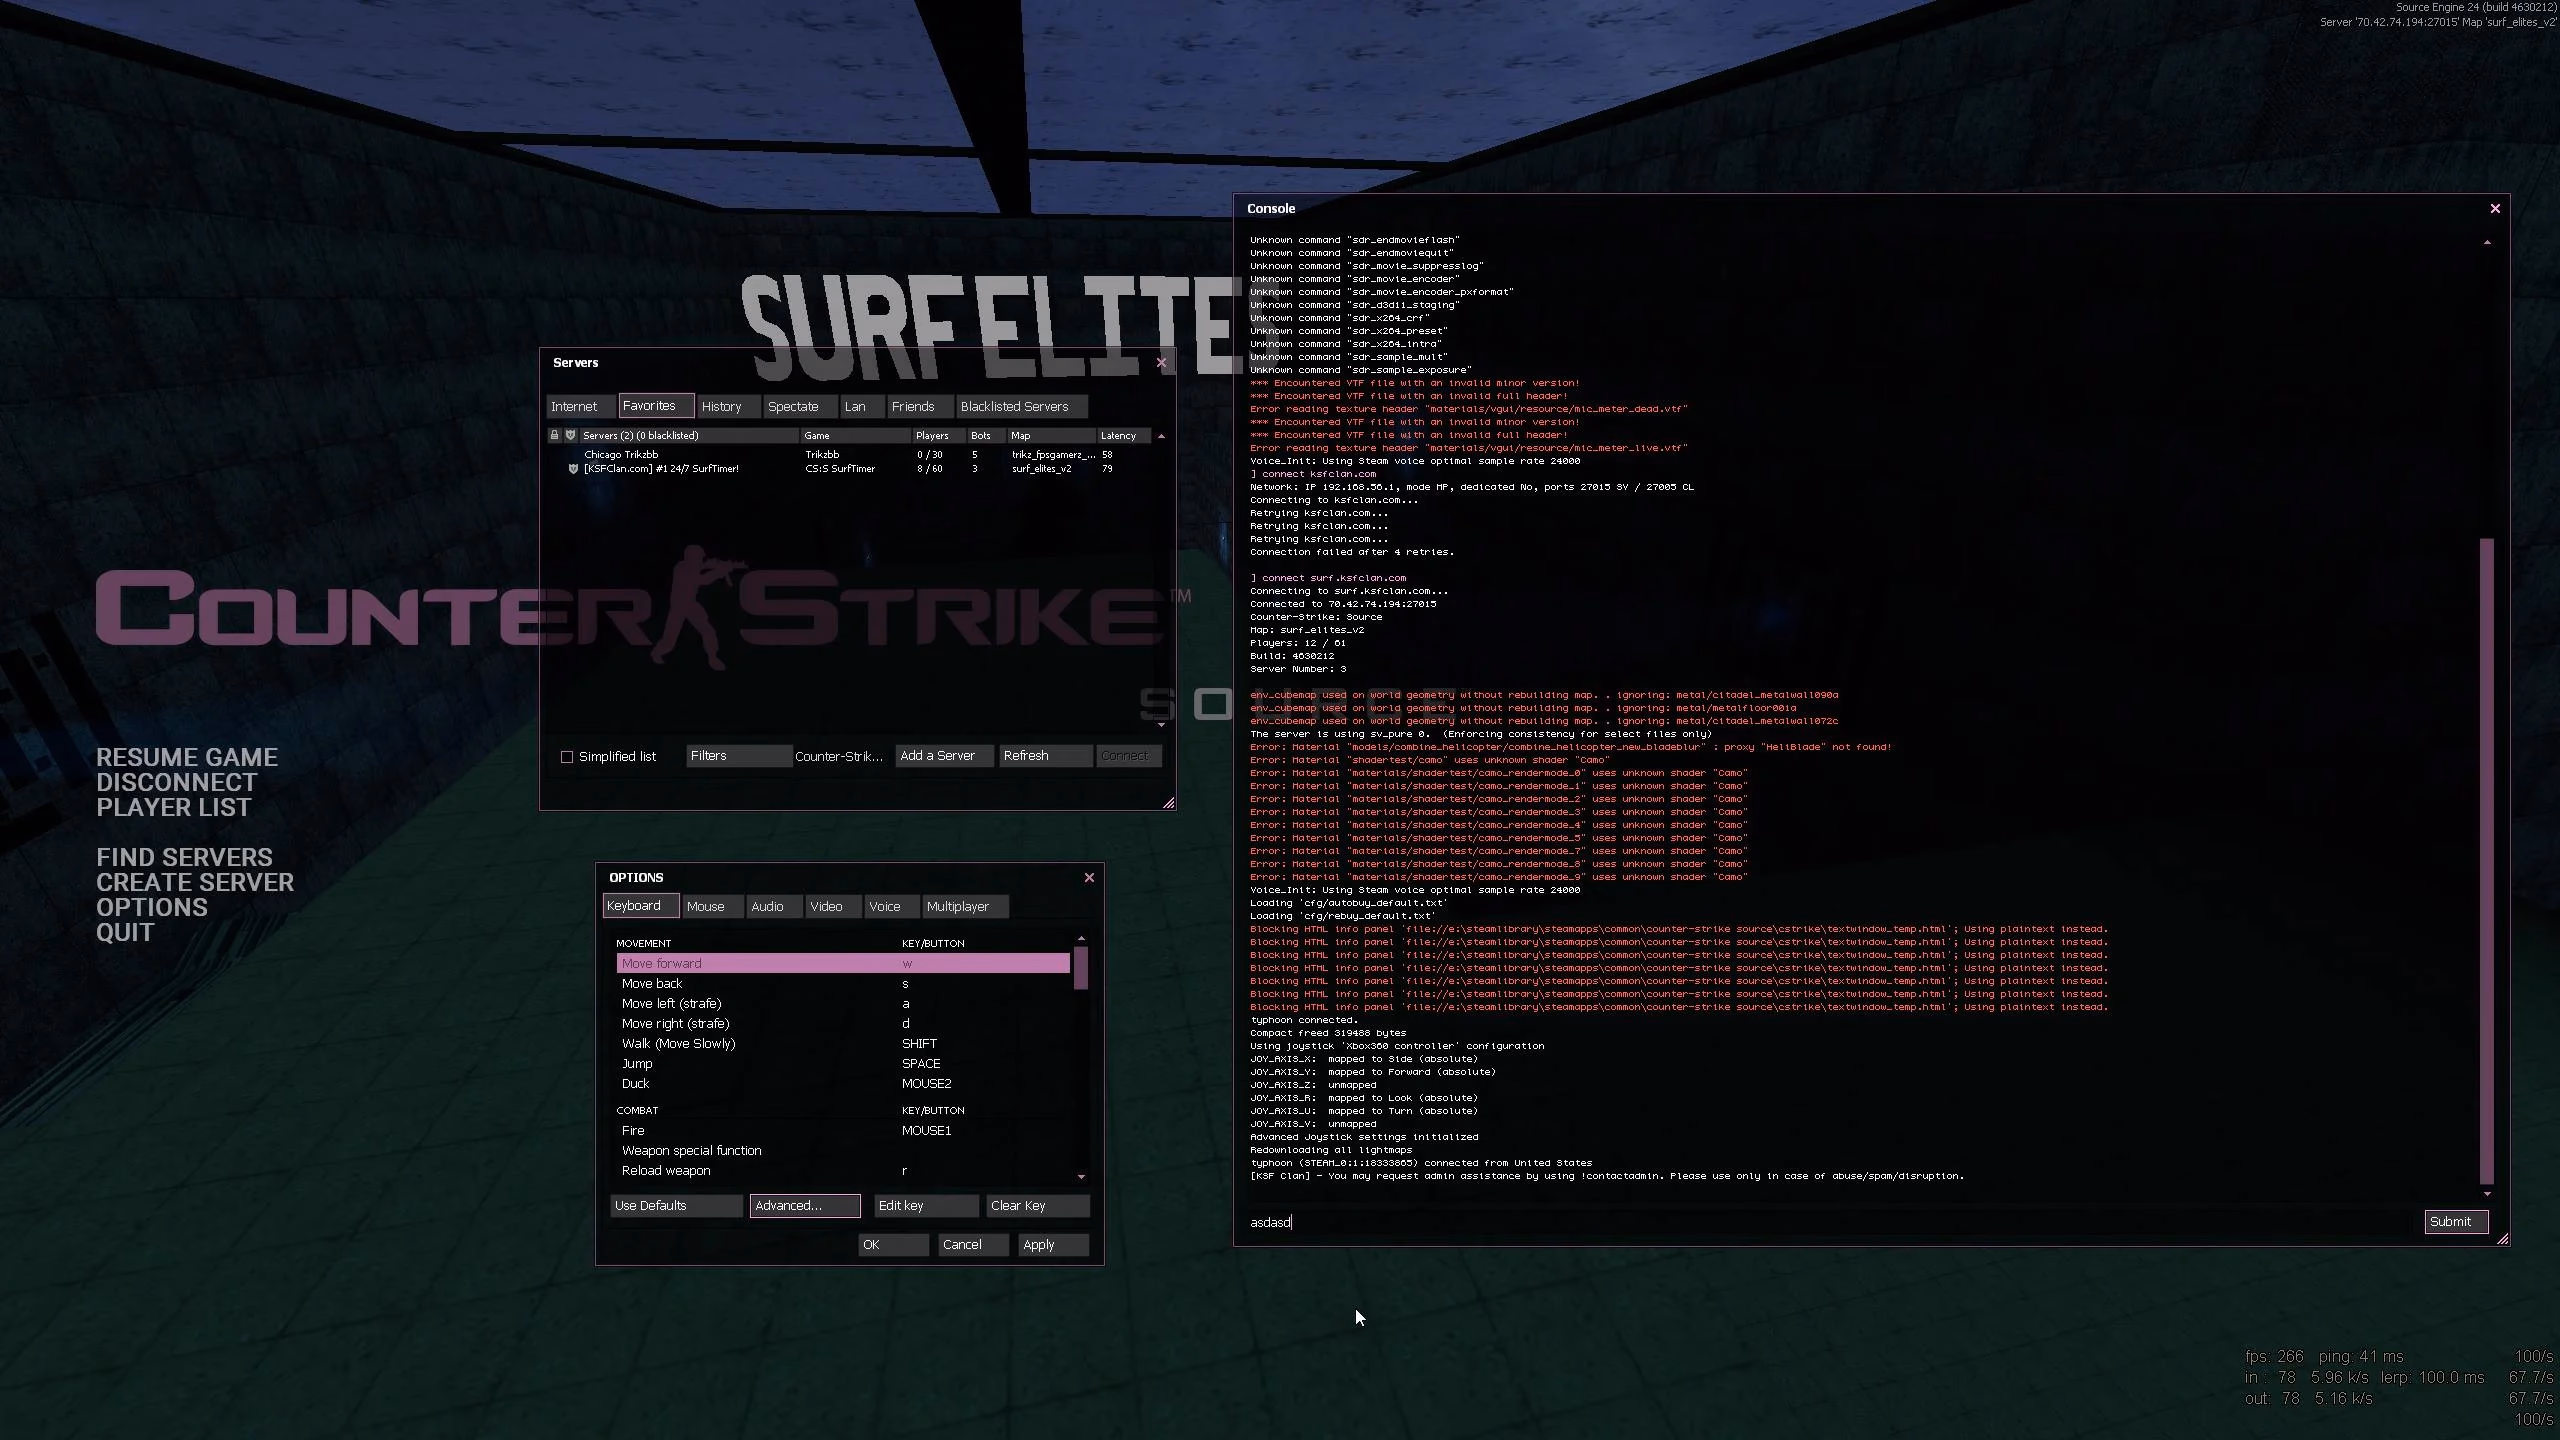Enable the Simplified list checkbox
The height and width of the screenshot is (1440, 2560).
coord(567,757)
